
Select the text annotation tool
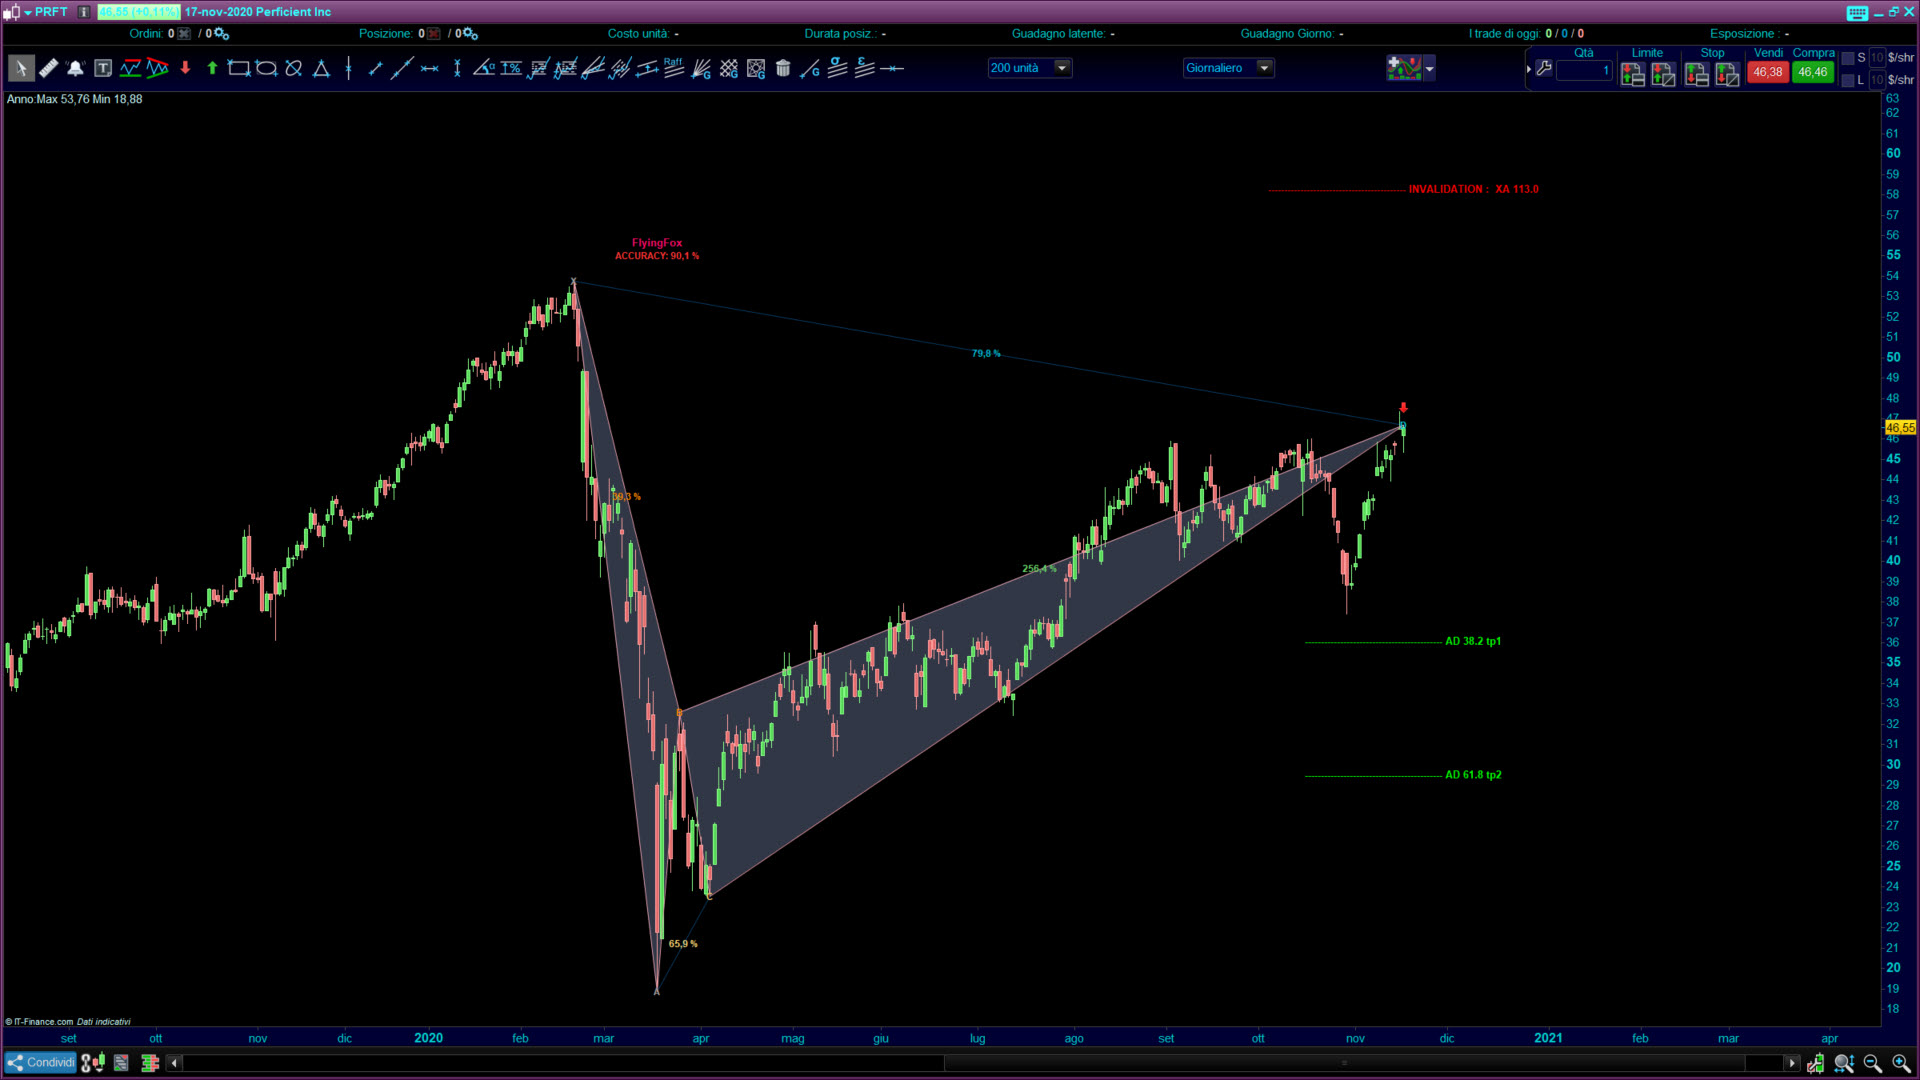103,69
